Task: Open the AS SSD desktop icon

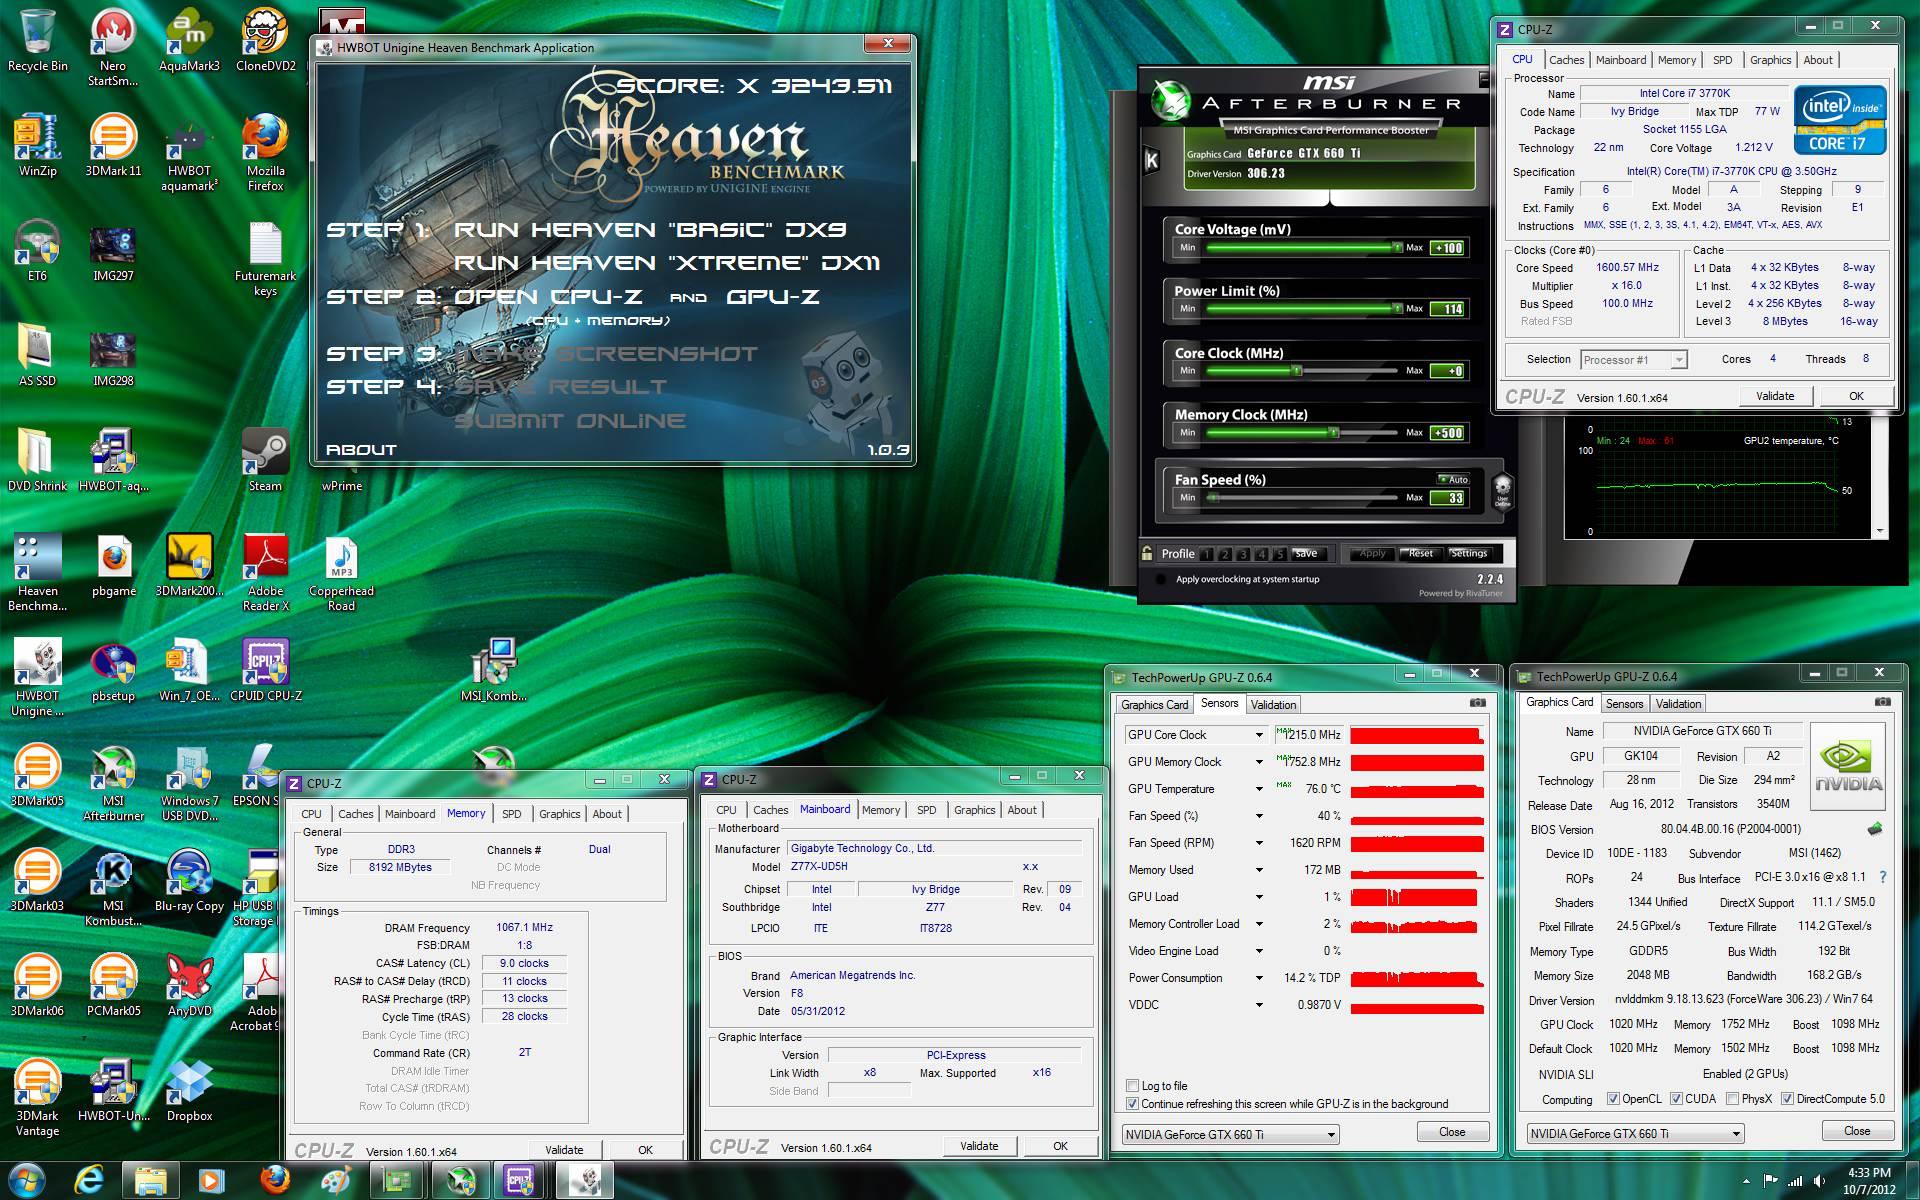Action: (37, 355)
